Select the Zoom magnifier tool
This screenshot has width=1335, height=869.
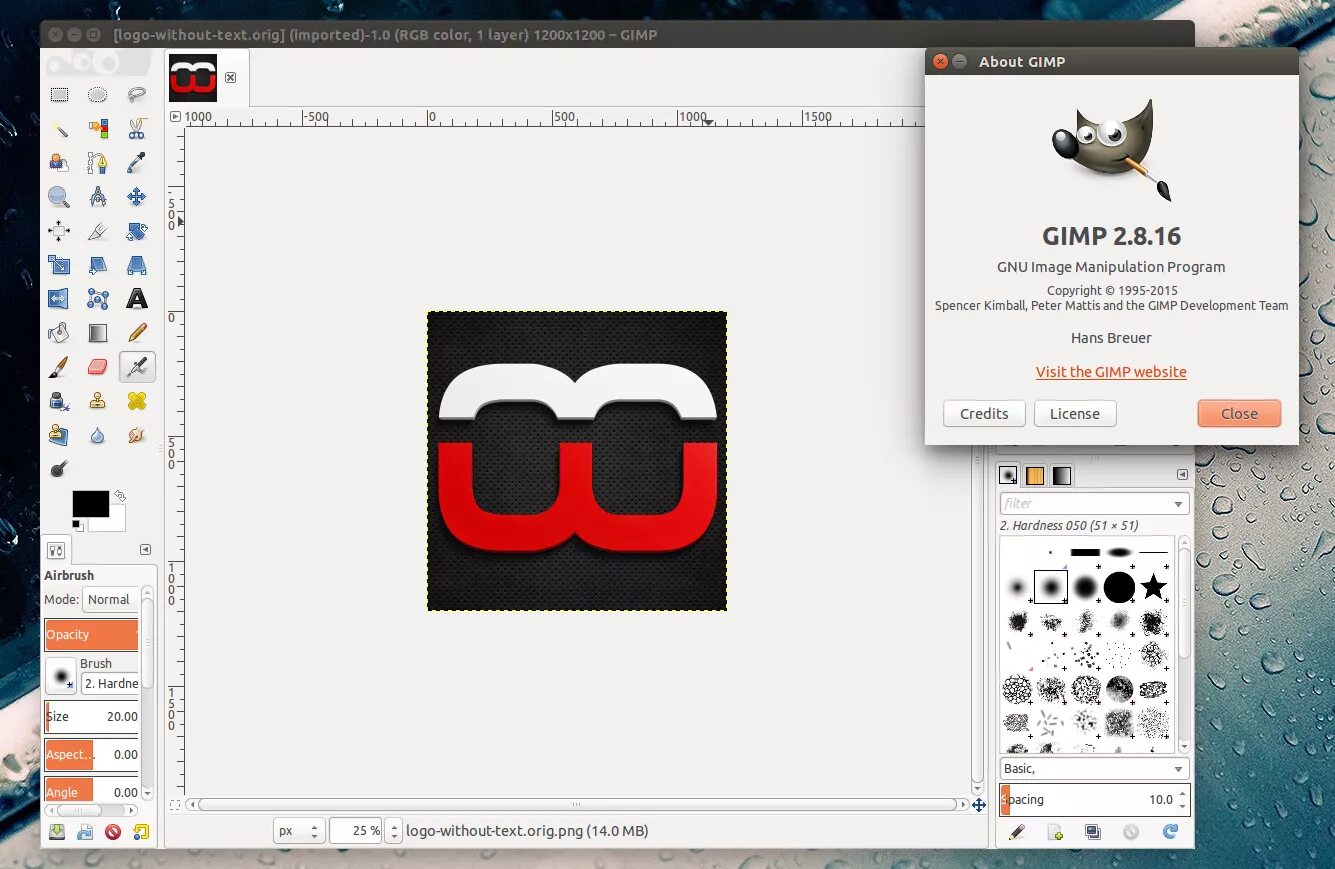(x=59, y=197)
